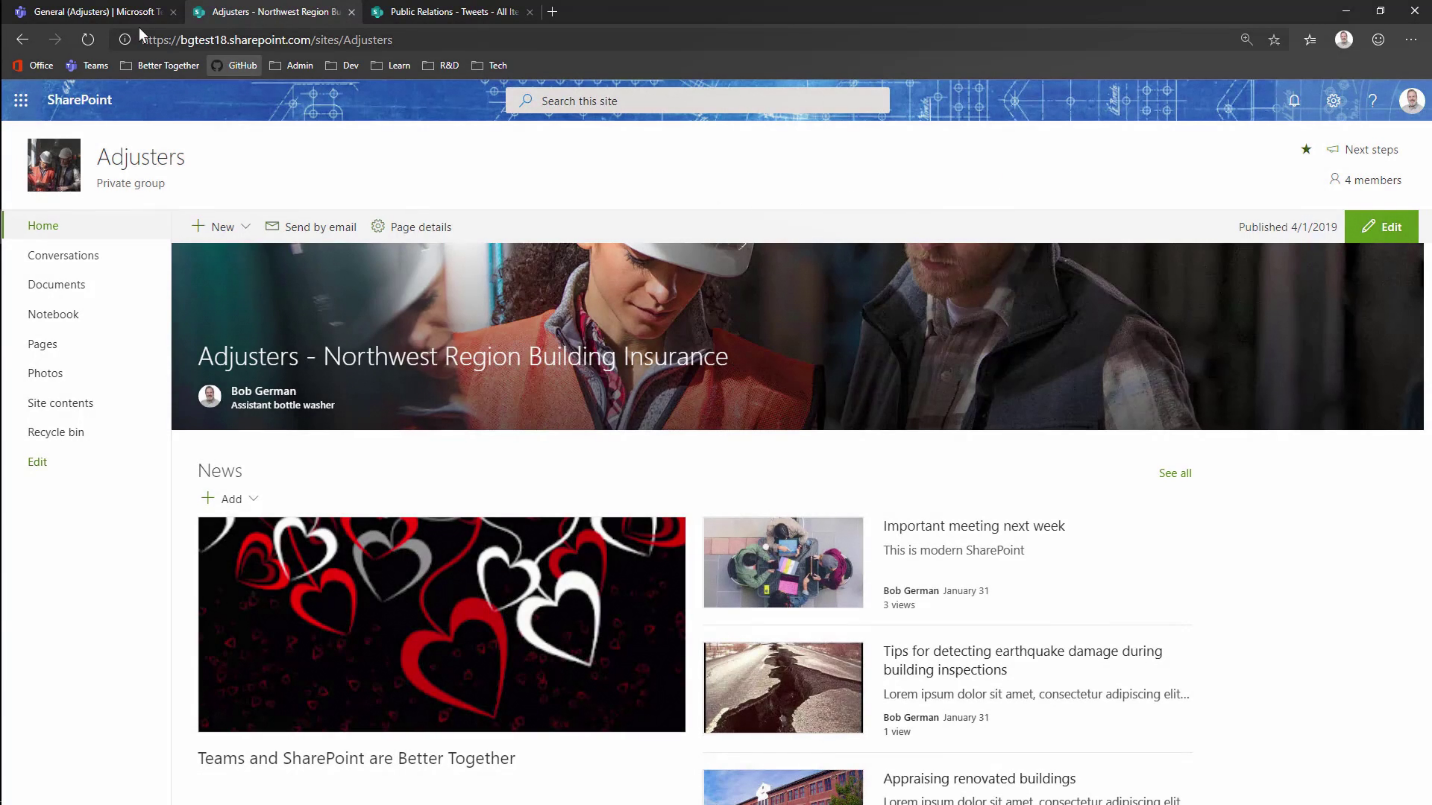Screen dimensions: 1432x805
Task: Reload the page with refresh icon
Action: (x=88, y=39)
